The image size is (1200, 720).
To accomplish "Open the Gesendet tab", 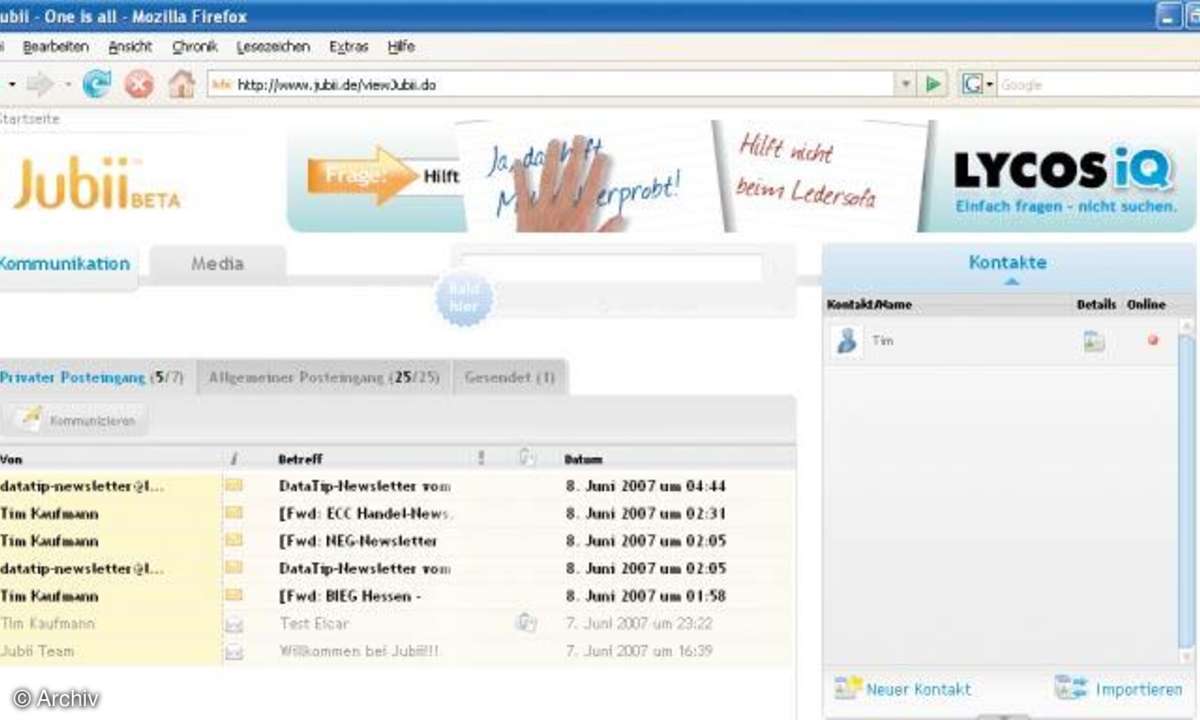I will point(510,377).
